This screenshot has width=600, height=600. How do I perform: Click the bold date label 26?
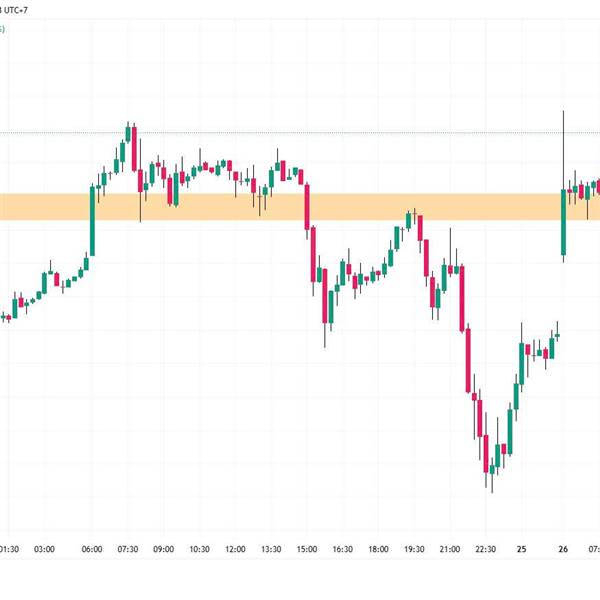[563, 549]
